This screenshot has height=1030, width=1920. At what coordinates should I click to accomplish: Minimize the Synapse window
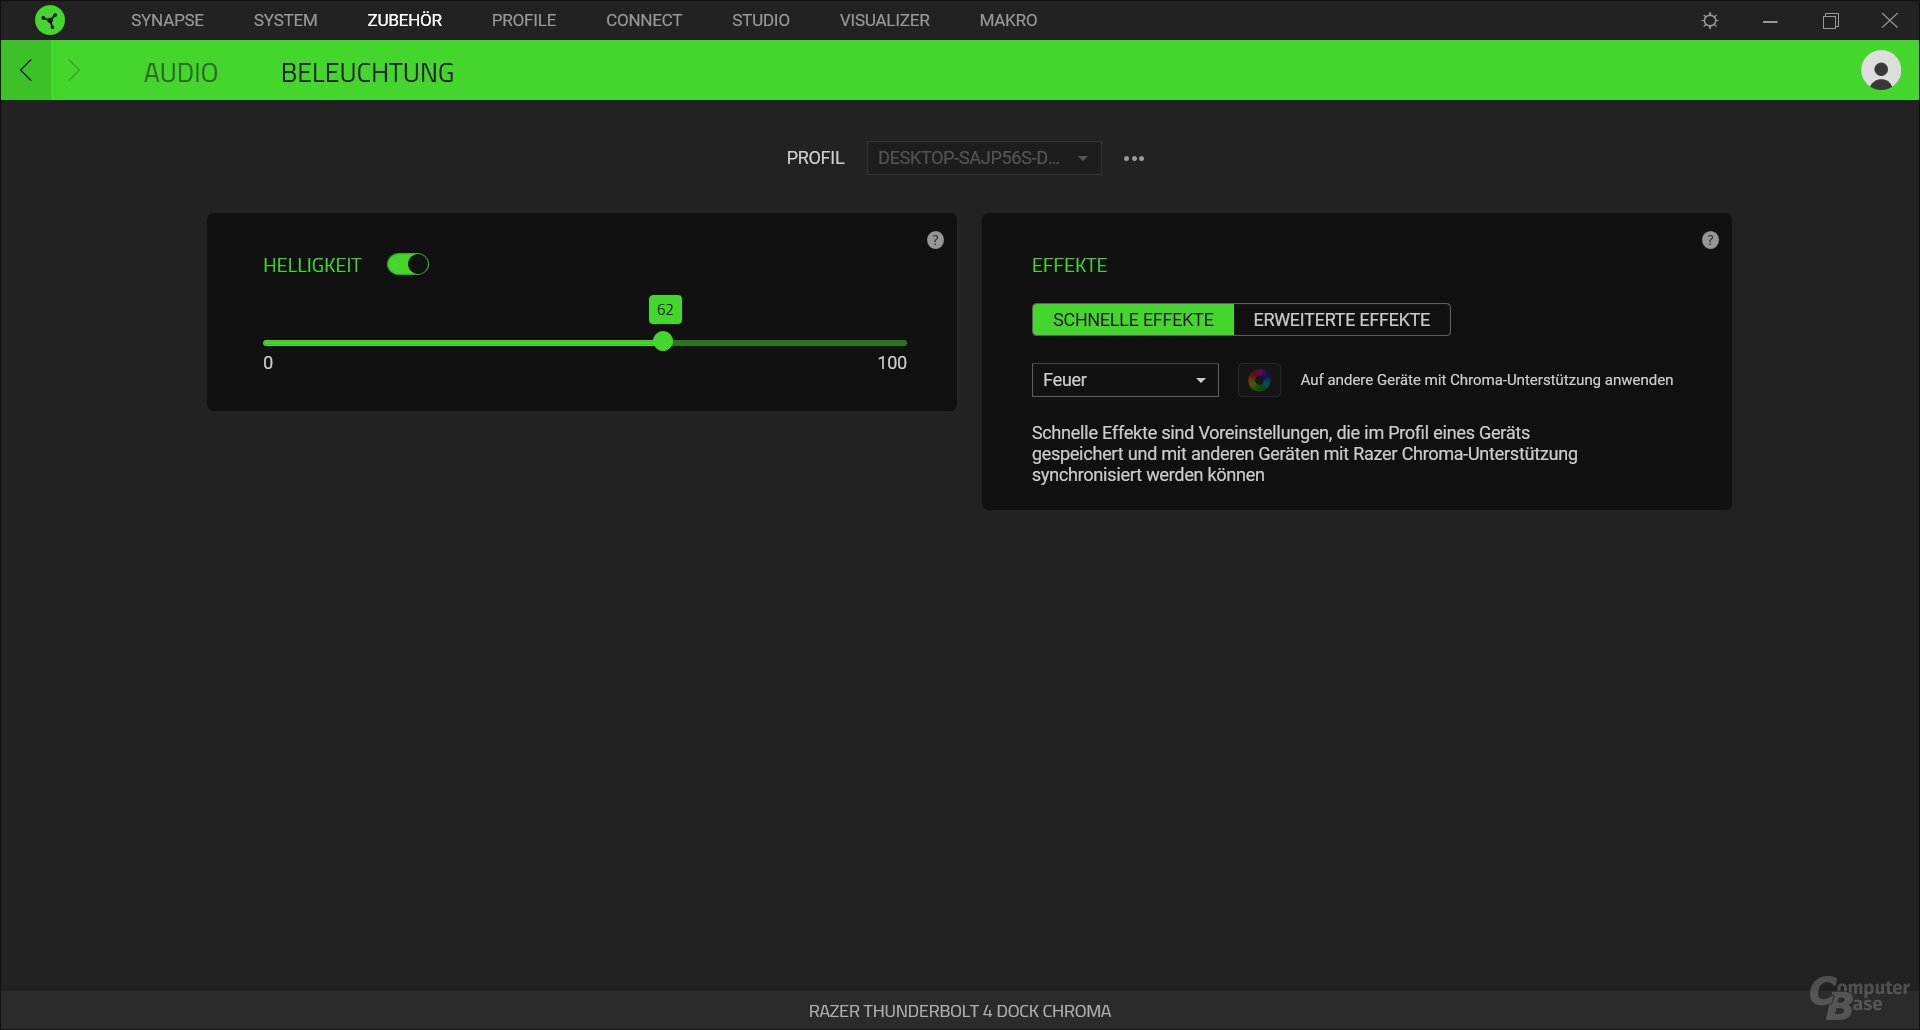pos(1770,20)
